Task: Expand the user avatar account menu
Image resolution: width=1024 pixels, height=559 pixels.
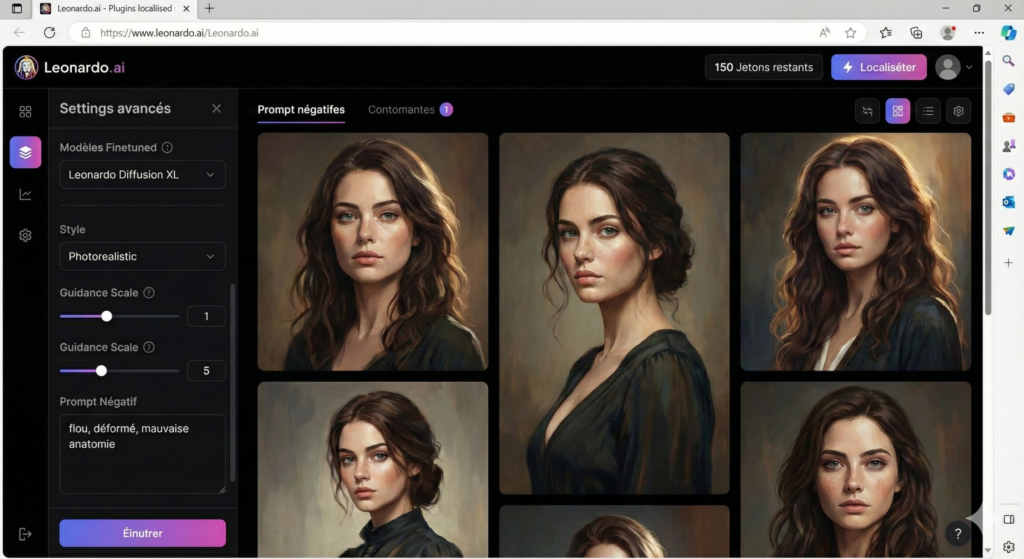Action: point(954,67)
